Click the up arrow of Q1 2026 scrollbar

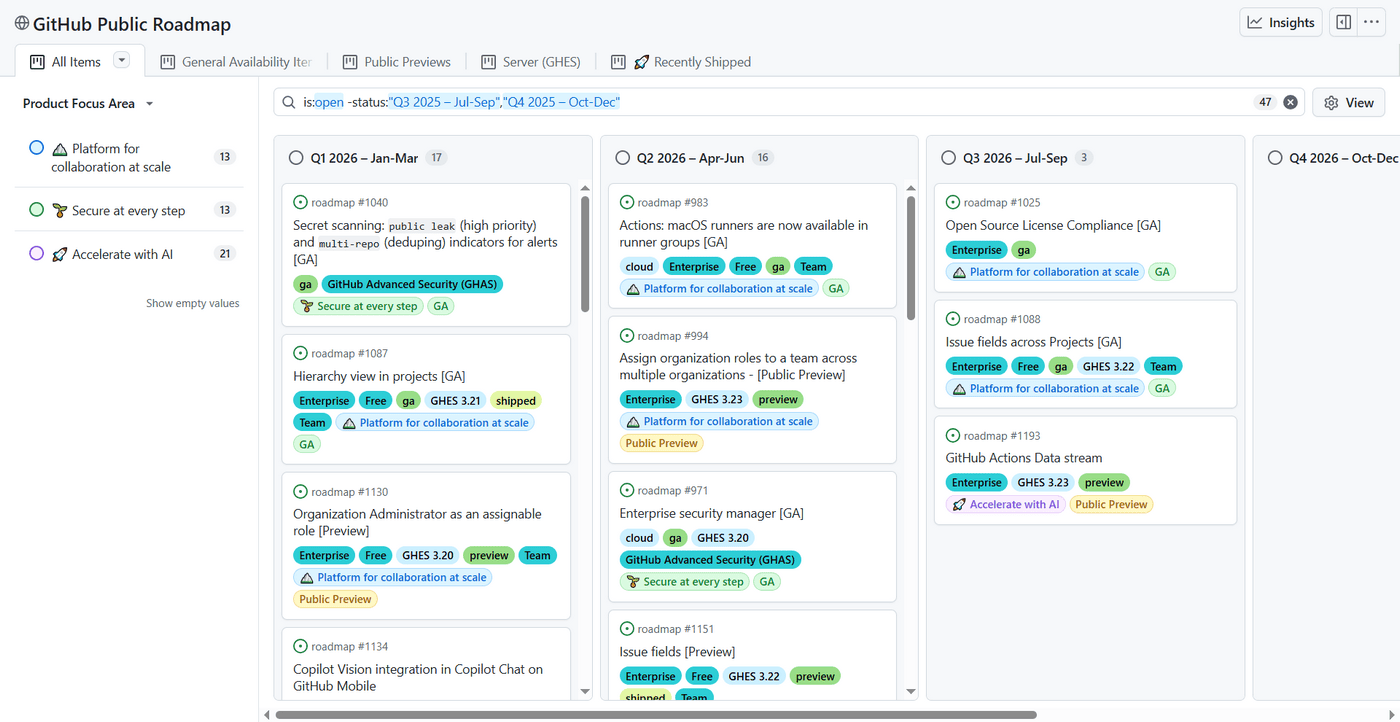click(585, 188)
